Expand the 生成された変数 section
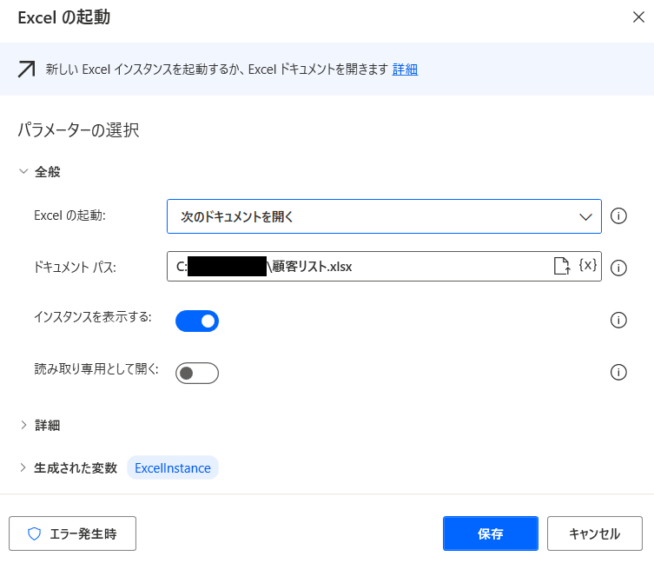The image size is (654, 563). coord(23,468)
